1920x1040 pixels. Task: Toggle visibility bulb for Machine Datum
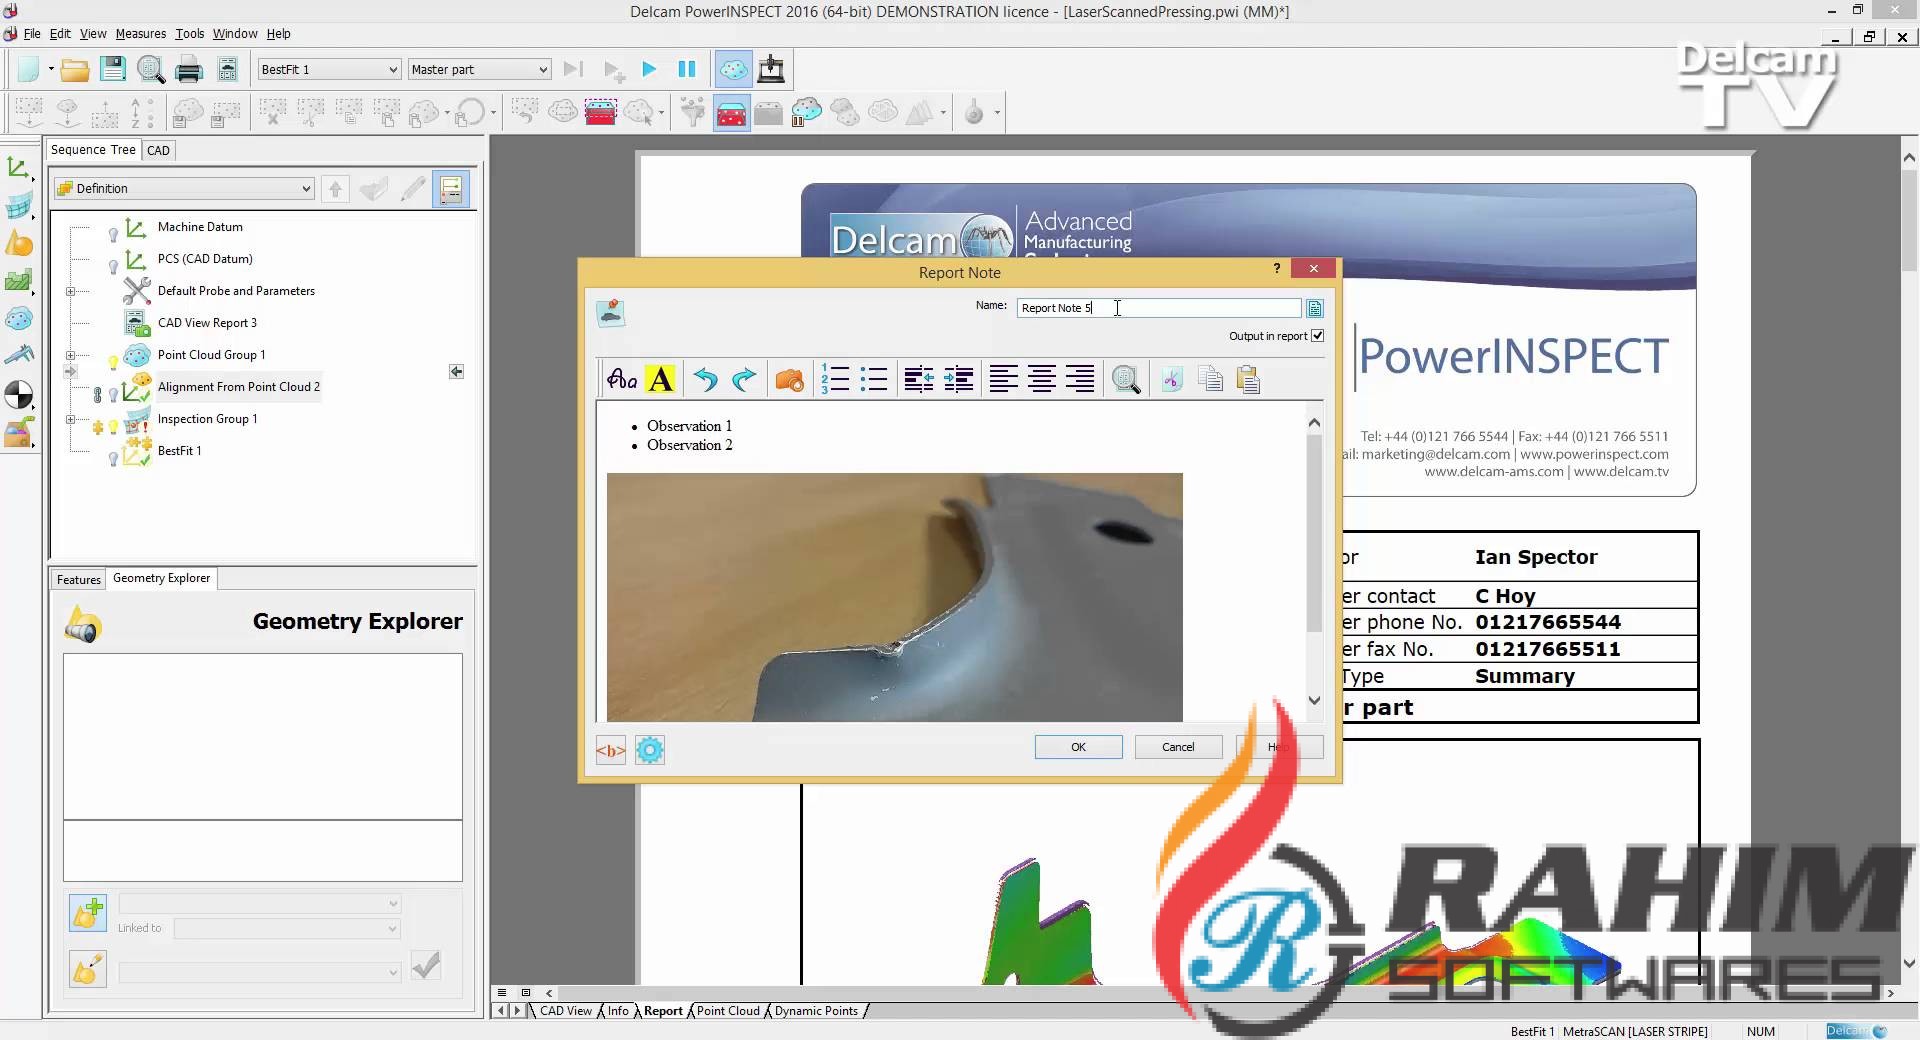coord(113,235)
